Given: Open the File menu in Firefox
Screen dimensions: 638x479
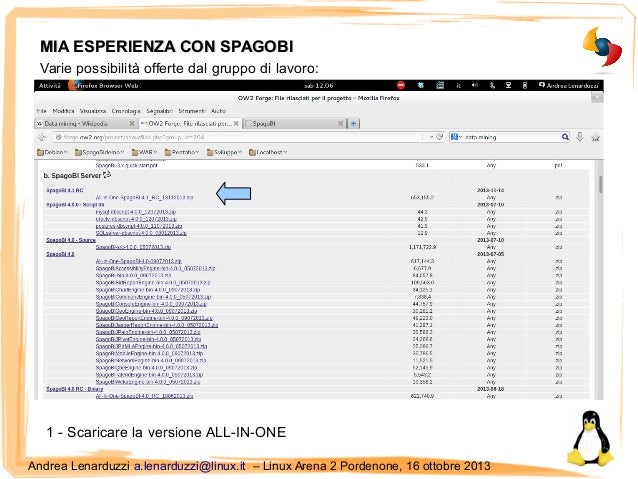Looking at the screenshot, I should tap(42, 111).
